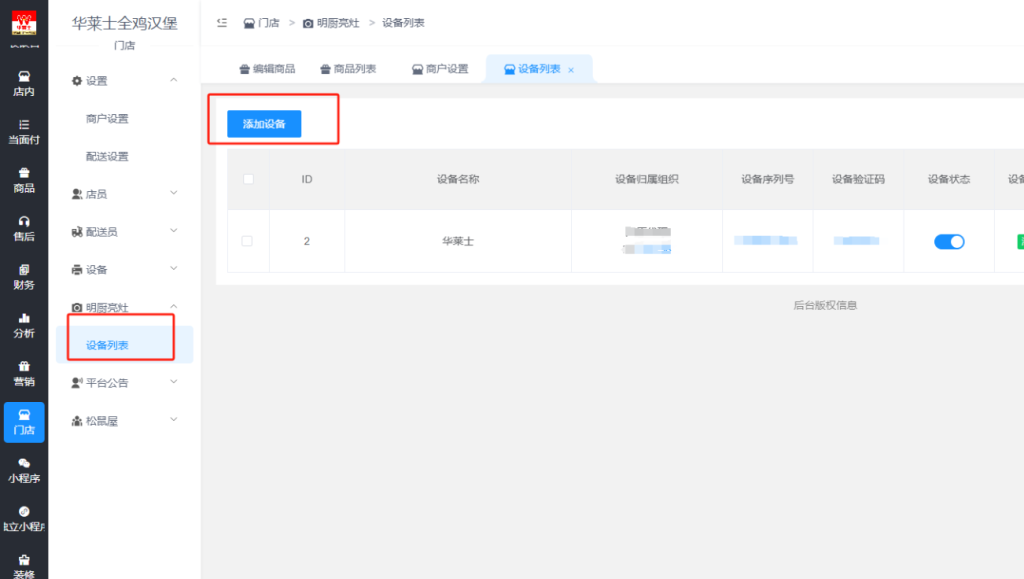The width and height of the screenshot is (1024, 579).
Task: Expand the 设备 menu chevron
Action: click(174, 268)
